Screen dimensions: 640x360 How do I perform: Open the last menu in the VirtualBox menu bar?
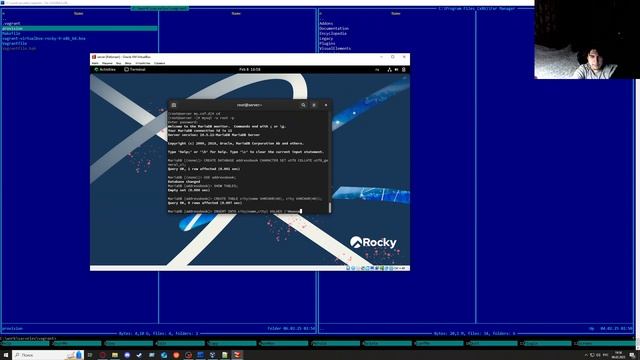click(160, 63)
